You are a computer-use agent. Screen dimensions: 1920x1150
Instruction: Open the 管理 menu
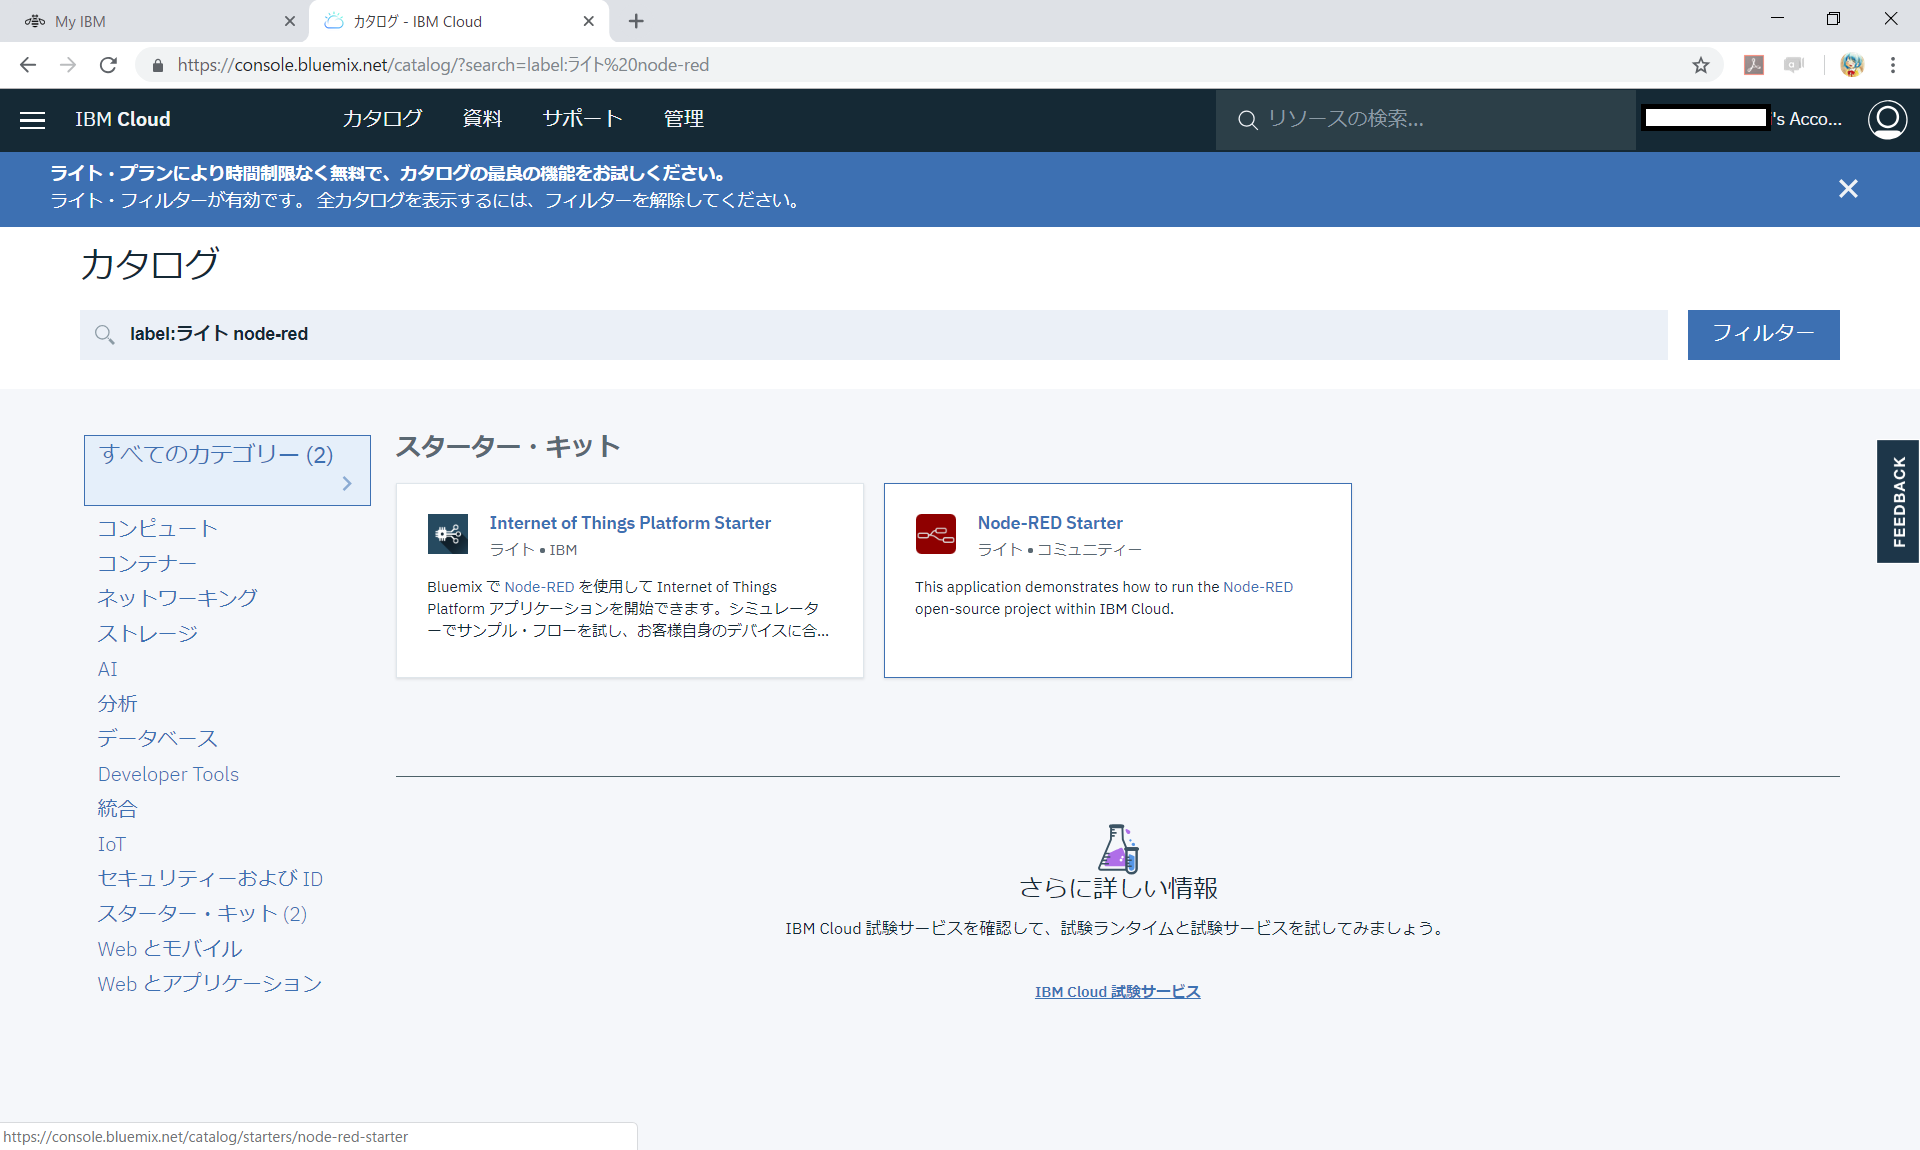[683, 119]
